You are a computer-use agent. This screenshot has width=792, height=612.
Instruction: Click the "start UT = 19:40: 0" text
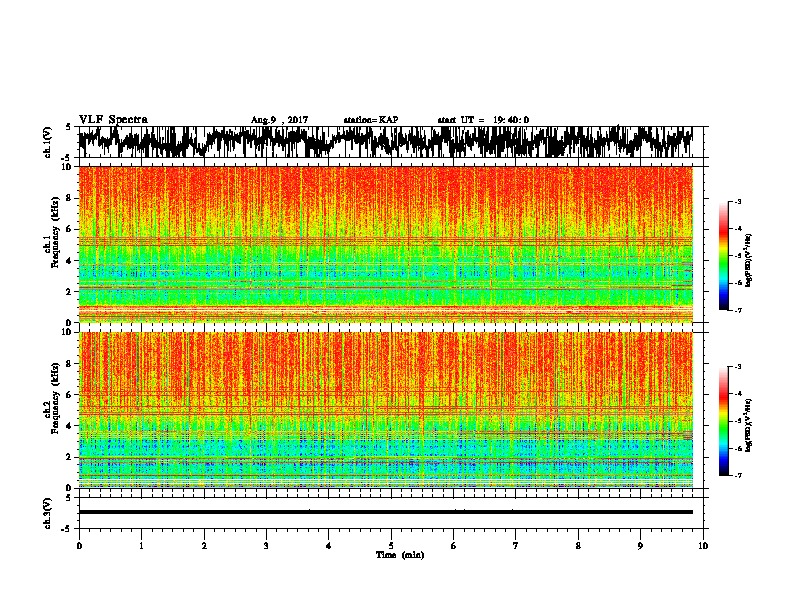pos(483,120)
